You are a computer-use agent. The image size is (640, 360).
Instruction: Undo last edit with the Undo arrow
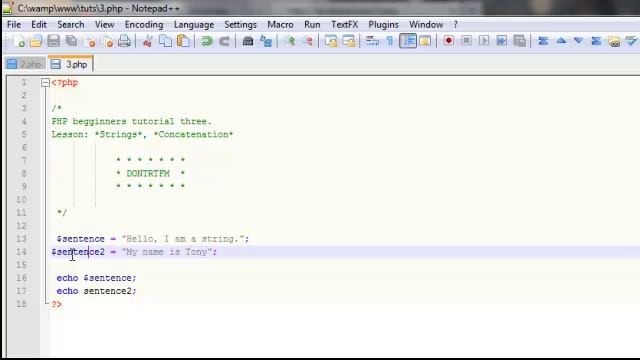(207, 41)
